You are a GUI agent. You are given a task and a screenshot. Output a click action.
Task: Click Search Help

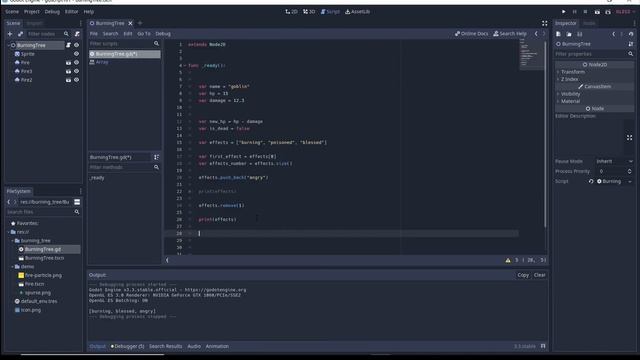[510, 34]
